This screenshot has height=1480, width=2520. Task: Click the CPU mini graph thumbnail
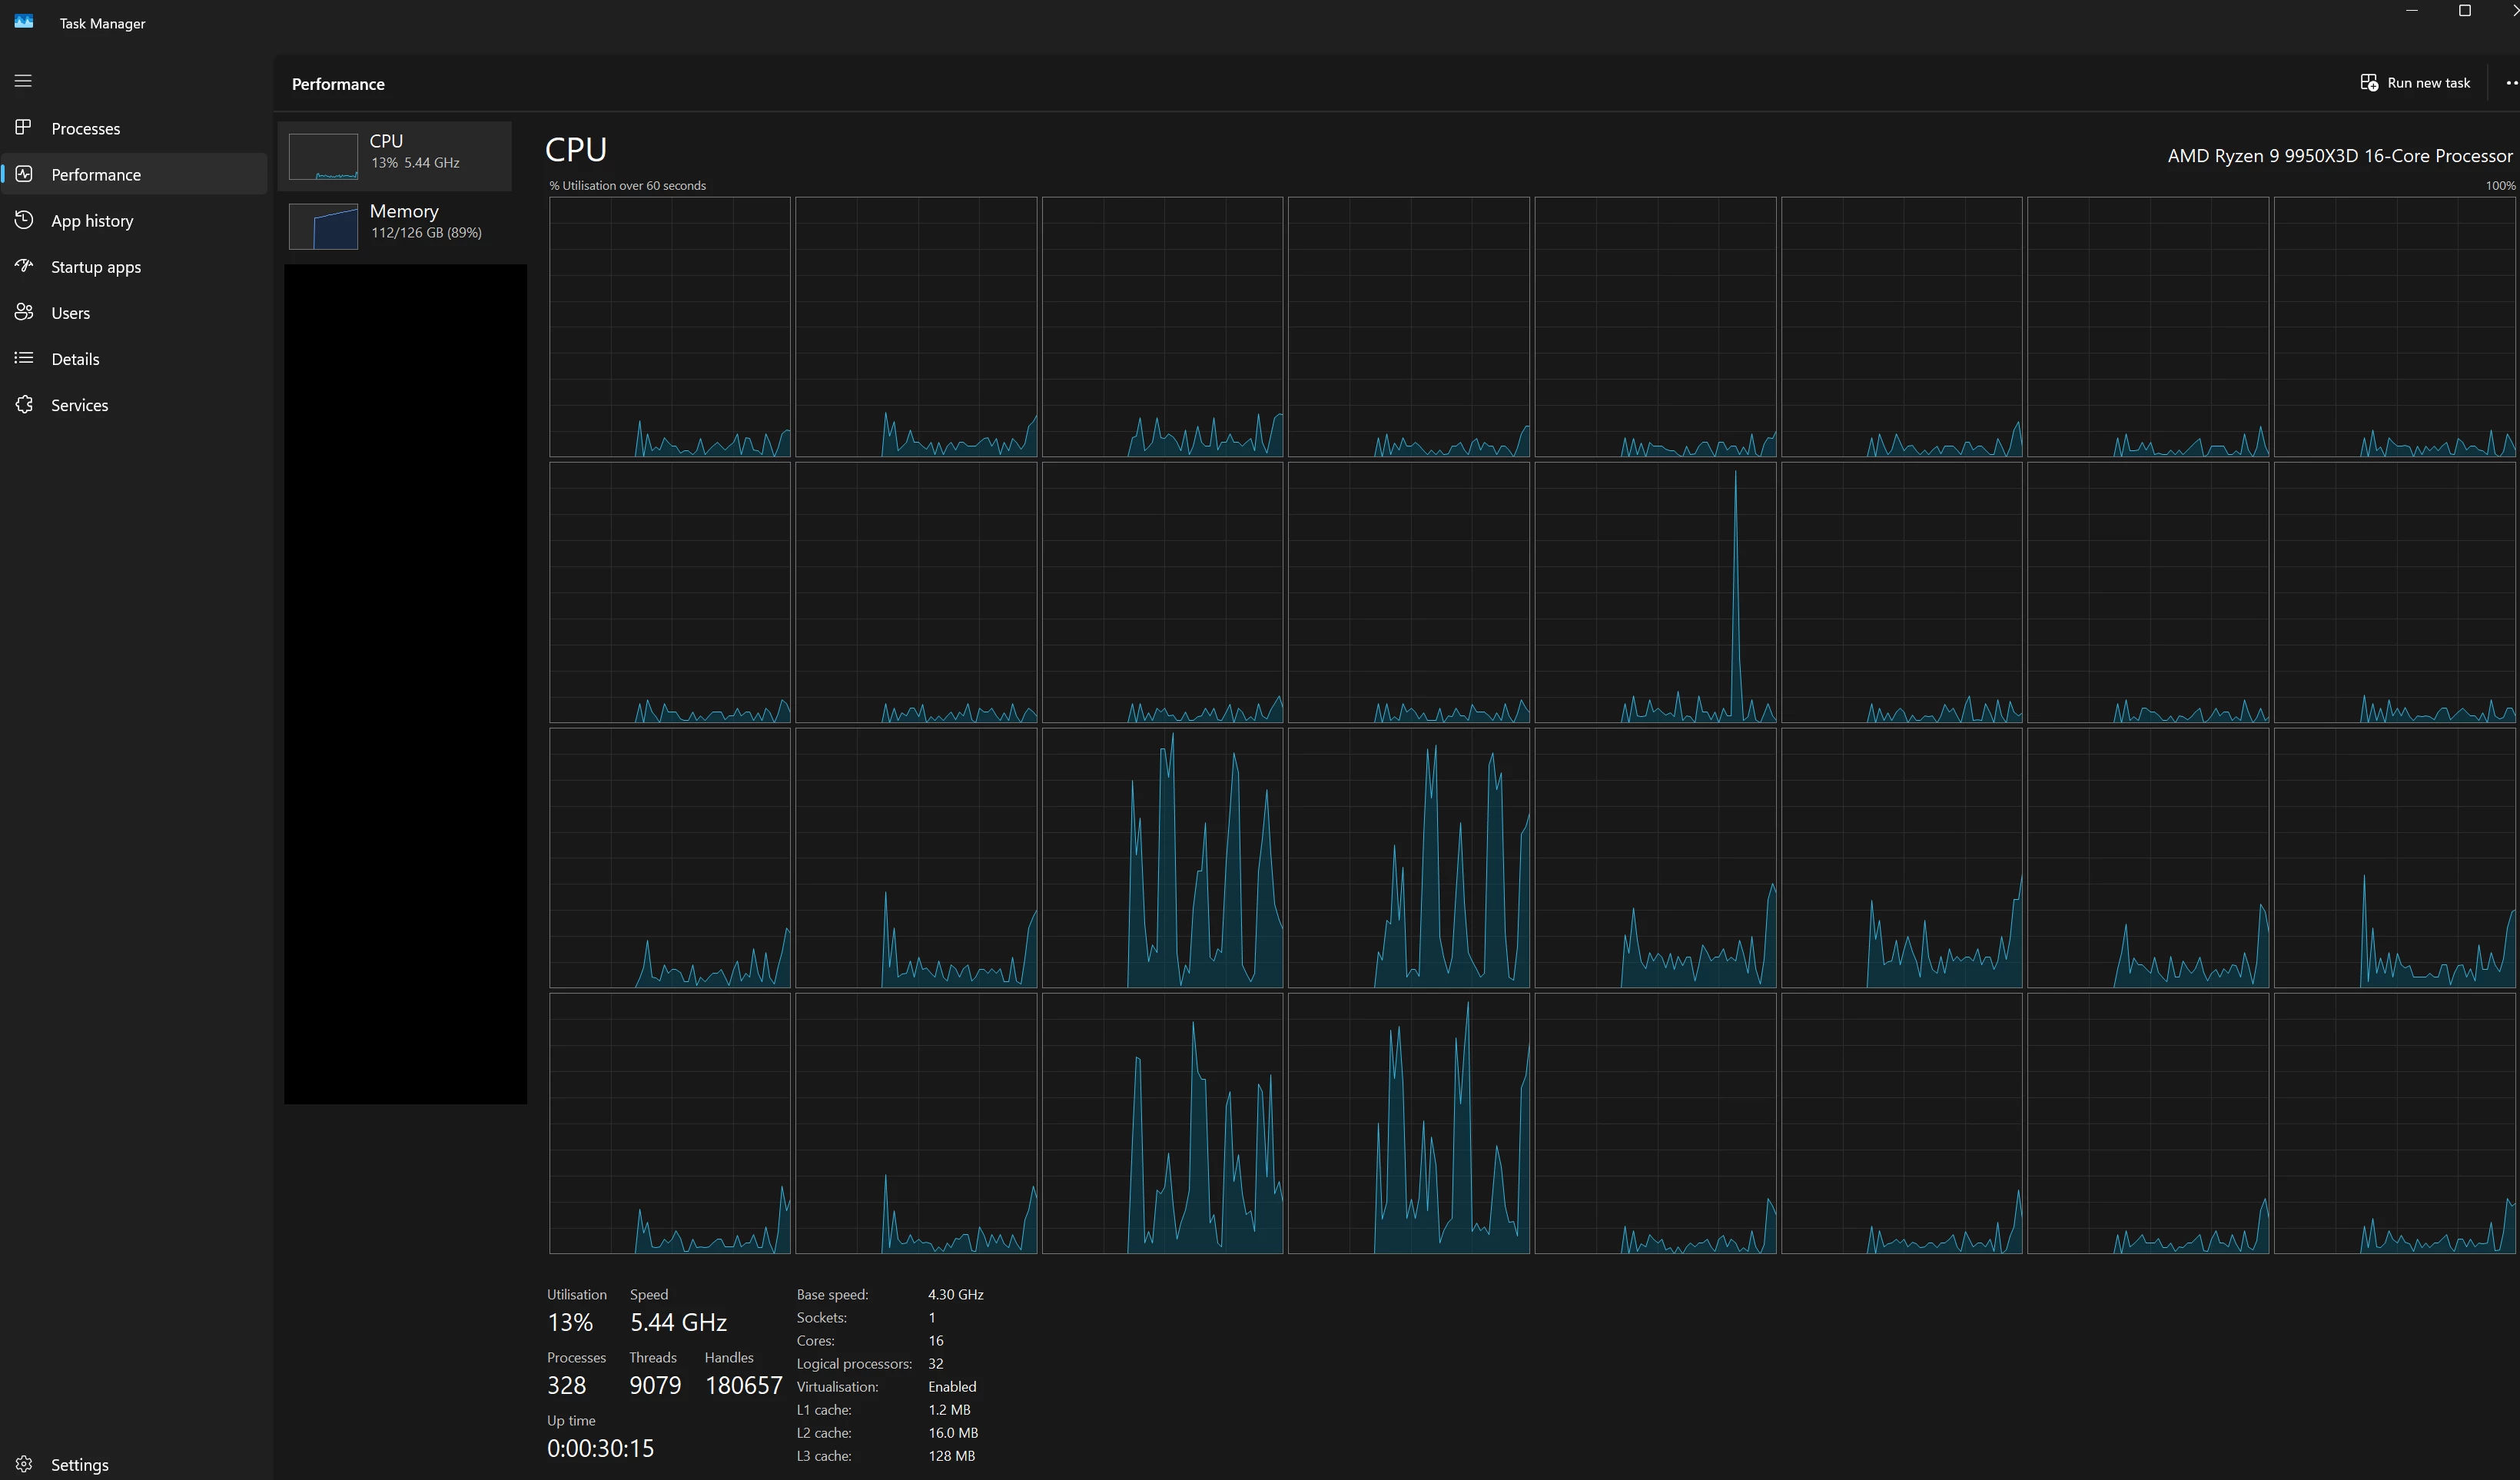pos(323,156)
